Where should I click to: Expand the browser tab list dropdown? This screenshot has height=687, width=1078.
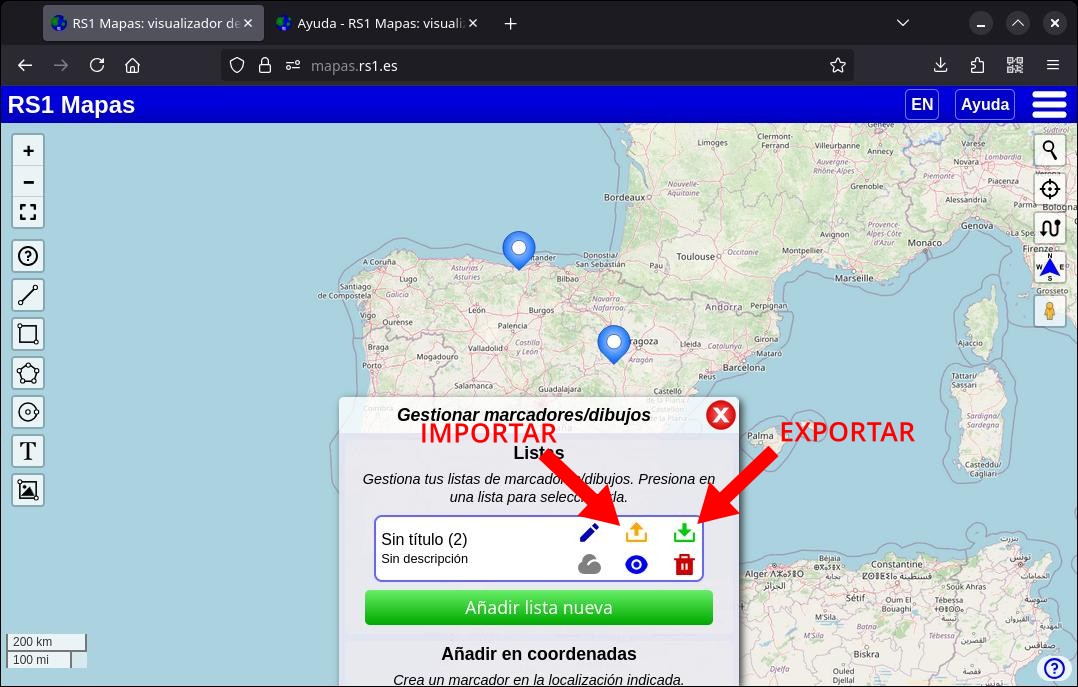pos(903,23)
